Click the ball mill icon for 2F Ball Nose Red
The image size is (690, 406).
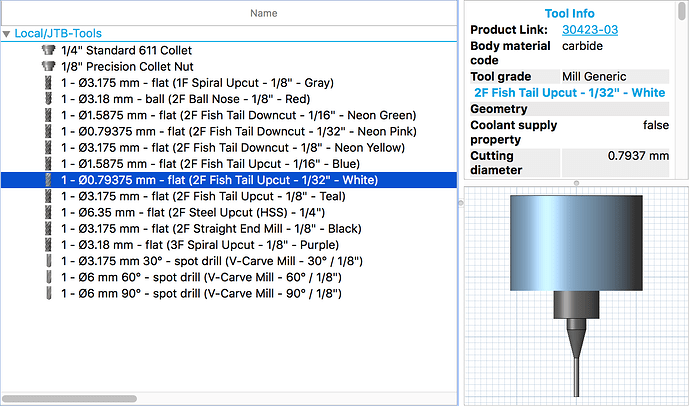point(48,99)
